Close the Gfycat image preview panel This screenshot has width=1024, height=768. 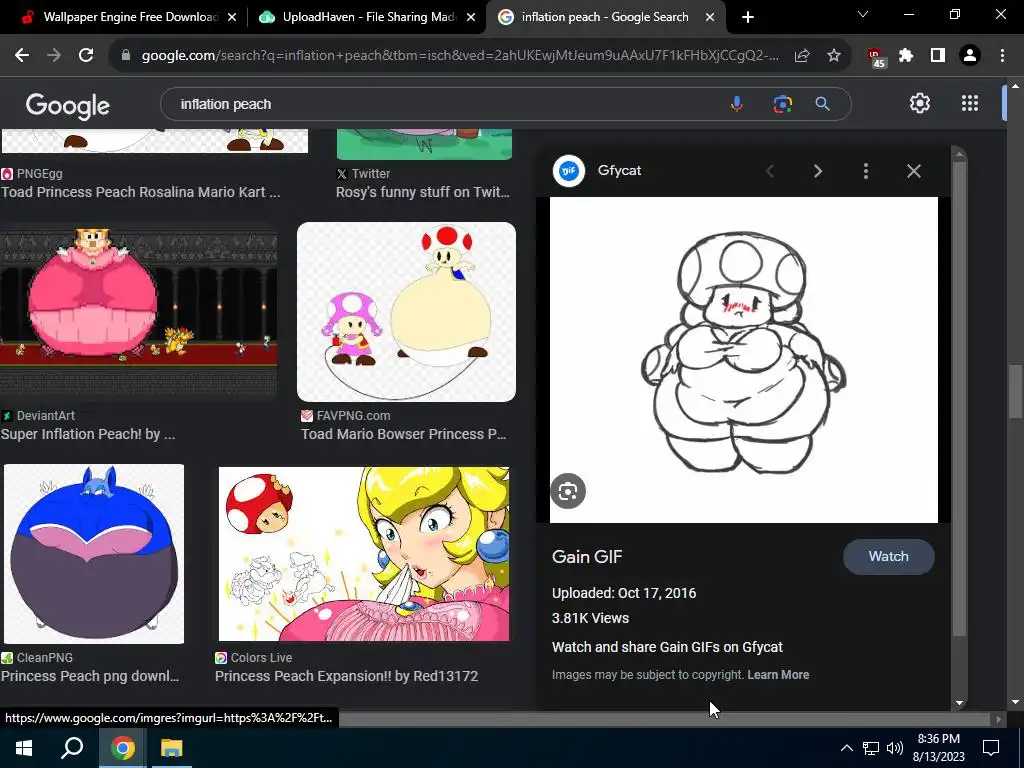click(x=914, y=171)
